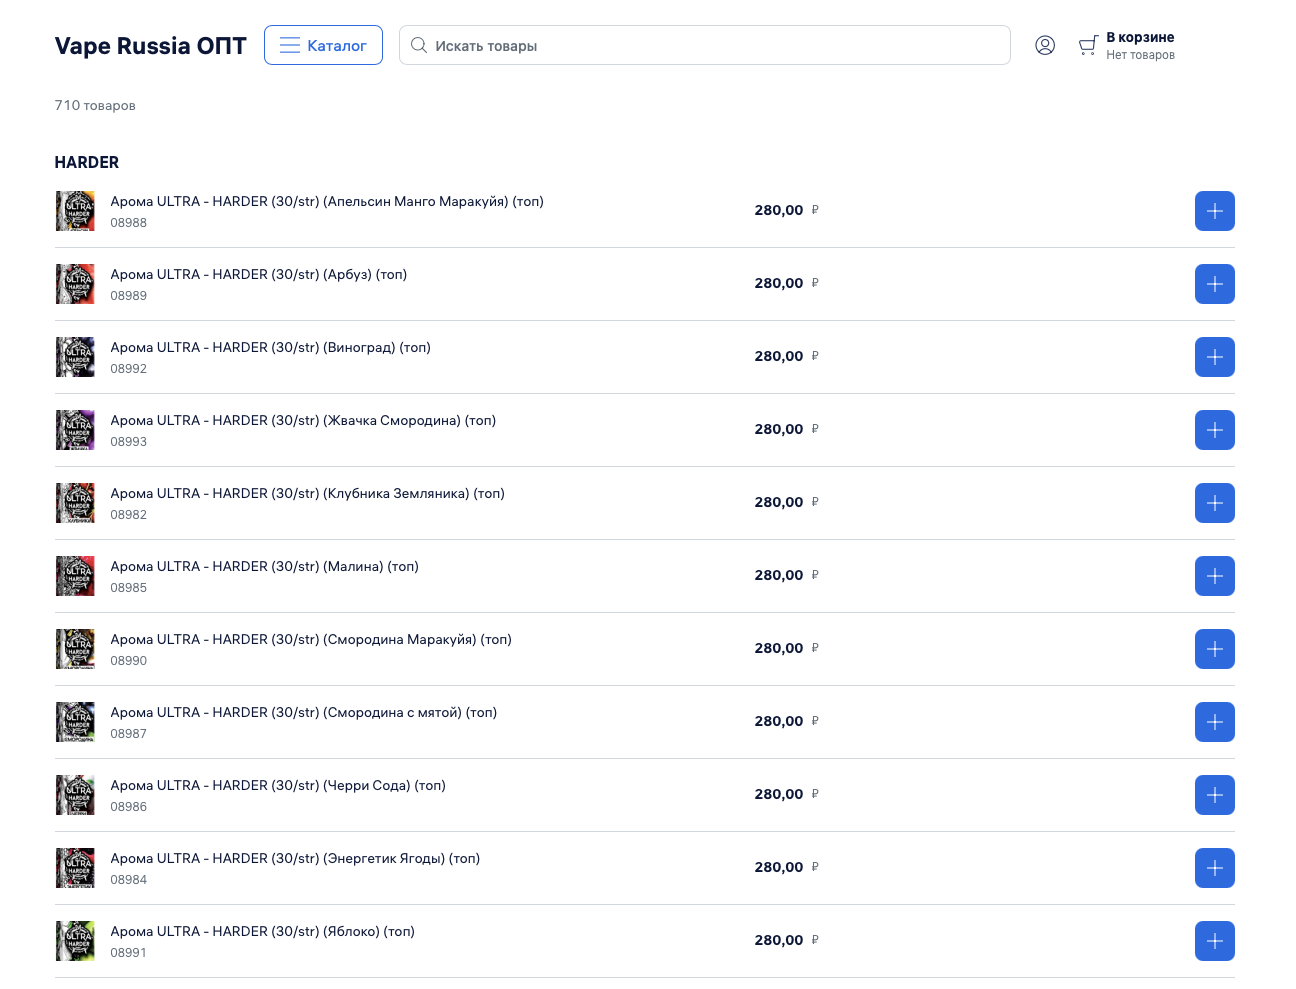Image resolution: width=1296 pixels, height=989 pixels.
Task: Open Энергетик Ягоды product title link
Action: (x=295, y=859)
